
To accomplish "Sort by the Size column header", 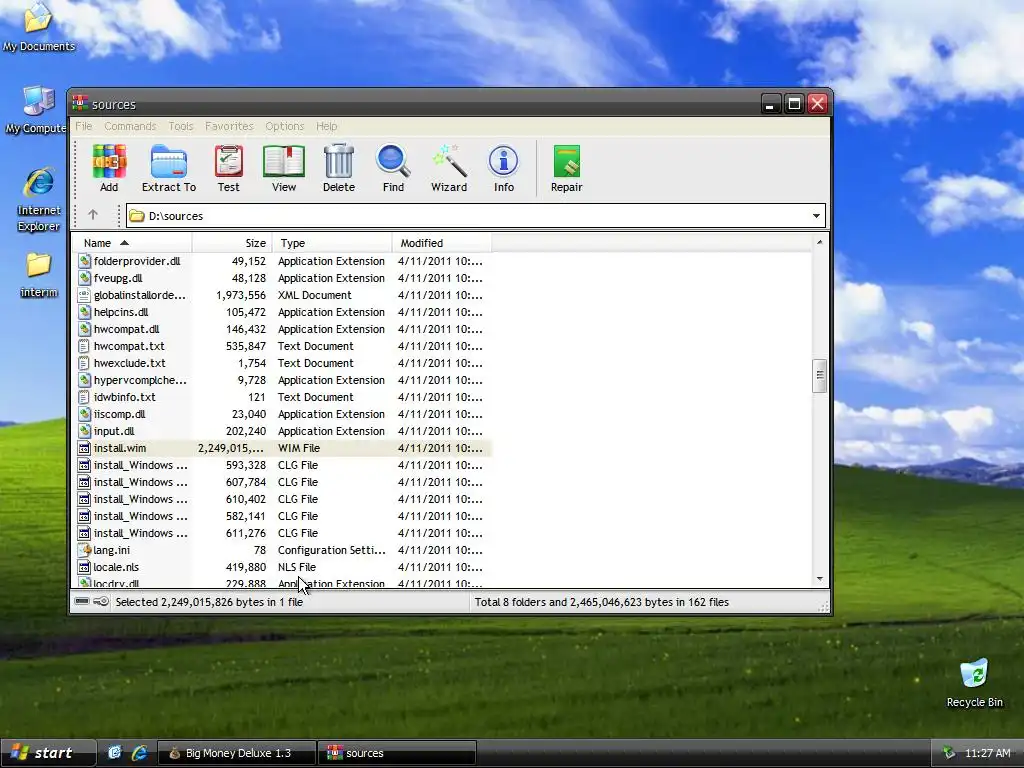I will click(232, 243).
